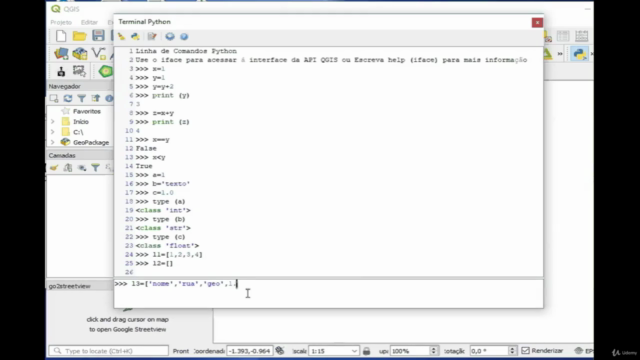Click the rotation 0,0 ° spinner arrows

512,351
